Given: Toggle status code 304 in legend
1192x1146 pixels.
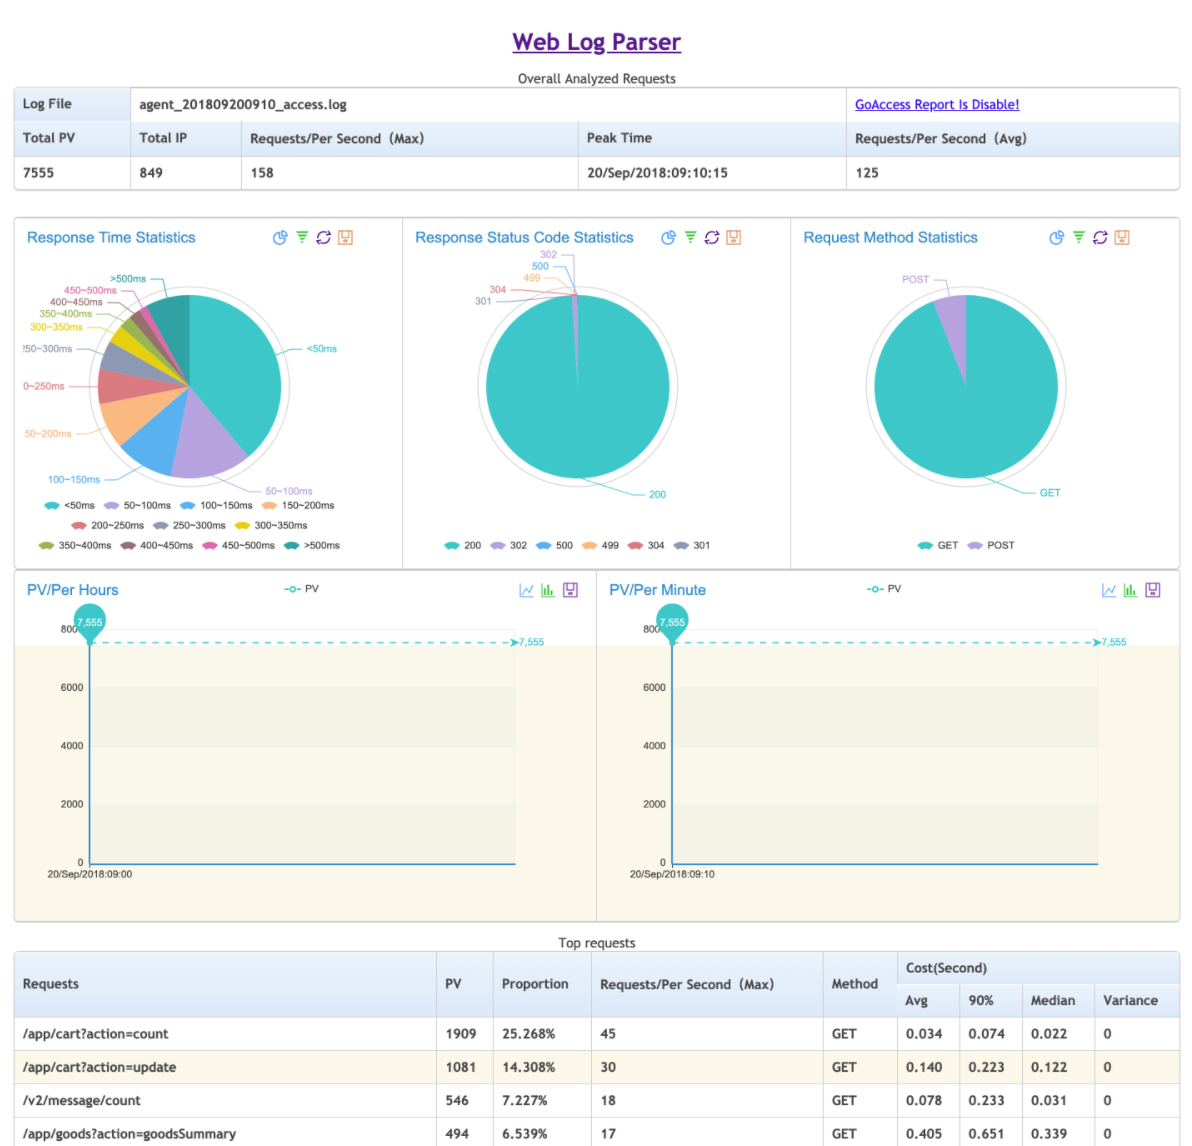Looking at the screenshot, I should pyautogui.click(x=646, y=545).
